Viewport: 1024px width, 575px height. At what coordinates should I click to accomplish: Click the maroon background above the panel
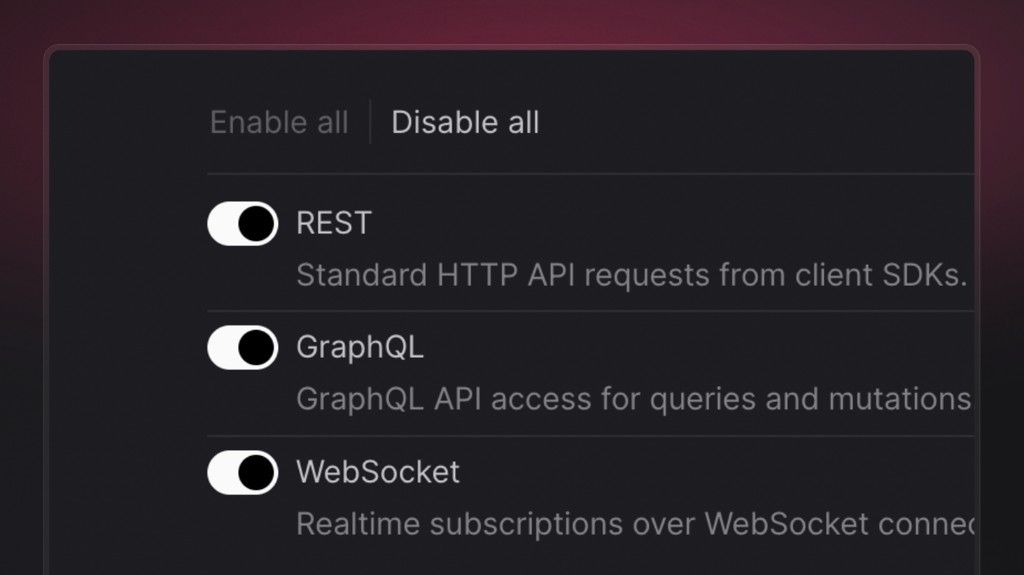tap(512, 22)
